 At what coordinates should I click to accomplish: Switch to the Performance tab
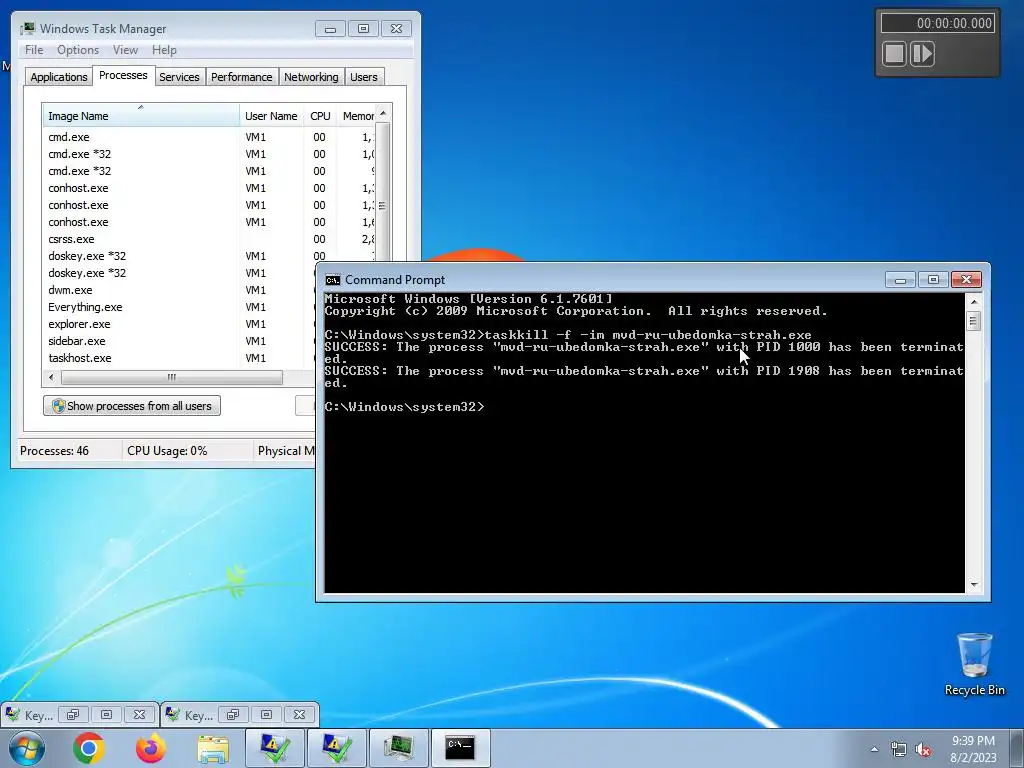click(x=241, y=77)
